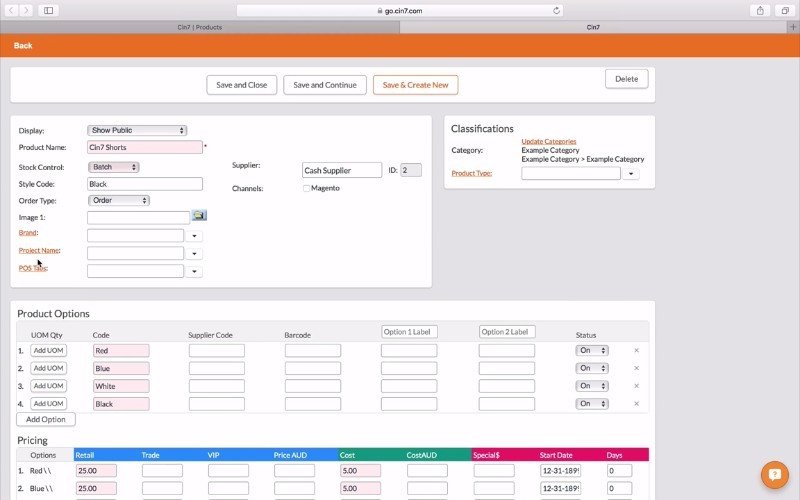Click the Style Code field
This screenshot has height=500, width=800.
145,184
